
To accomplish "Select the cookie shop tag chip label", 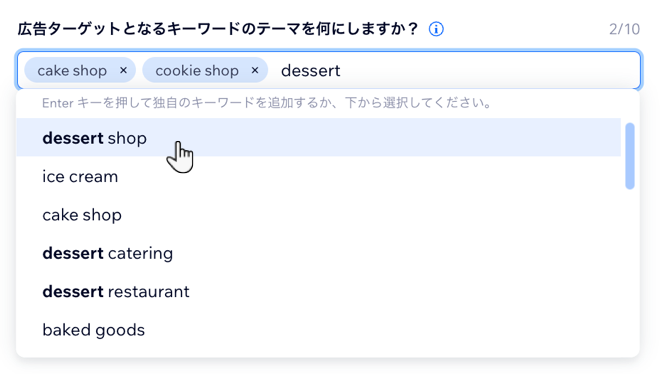I will [197, 71].
